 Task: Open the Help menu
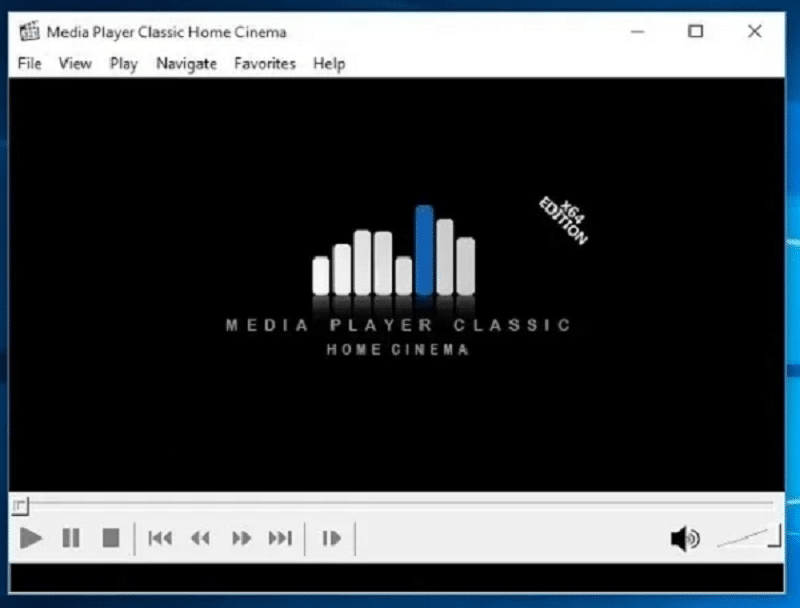click(x=329, y=64)
